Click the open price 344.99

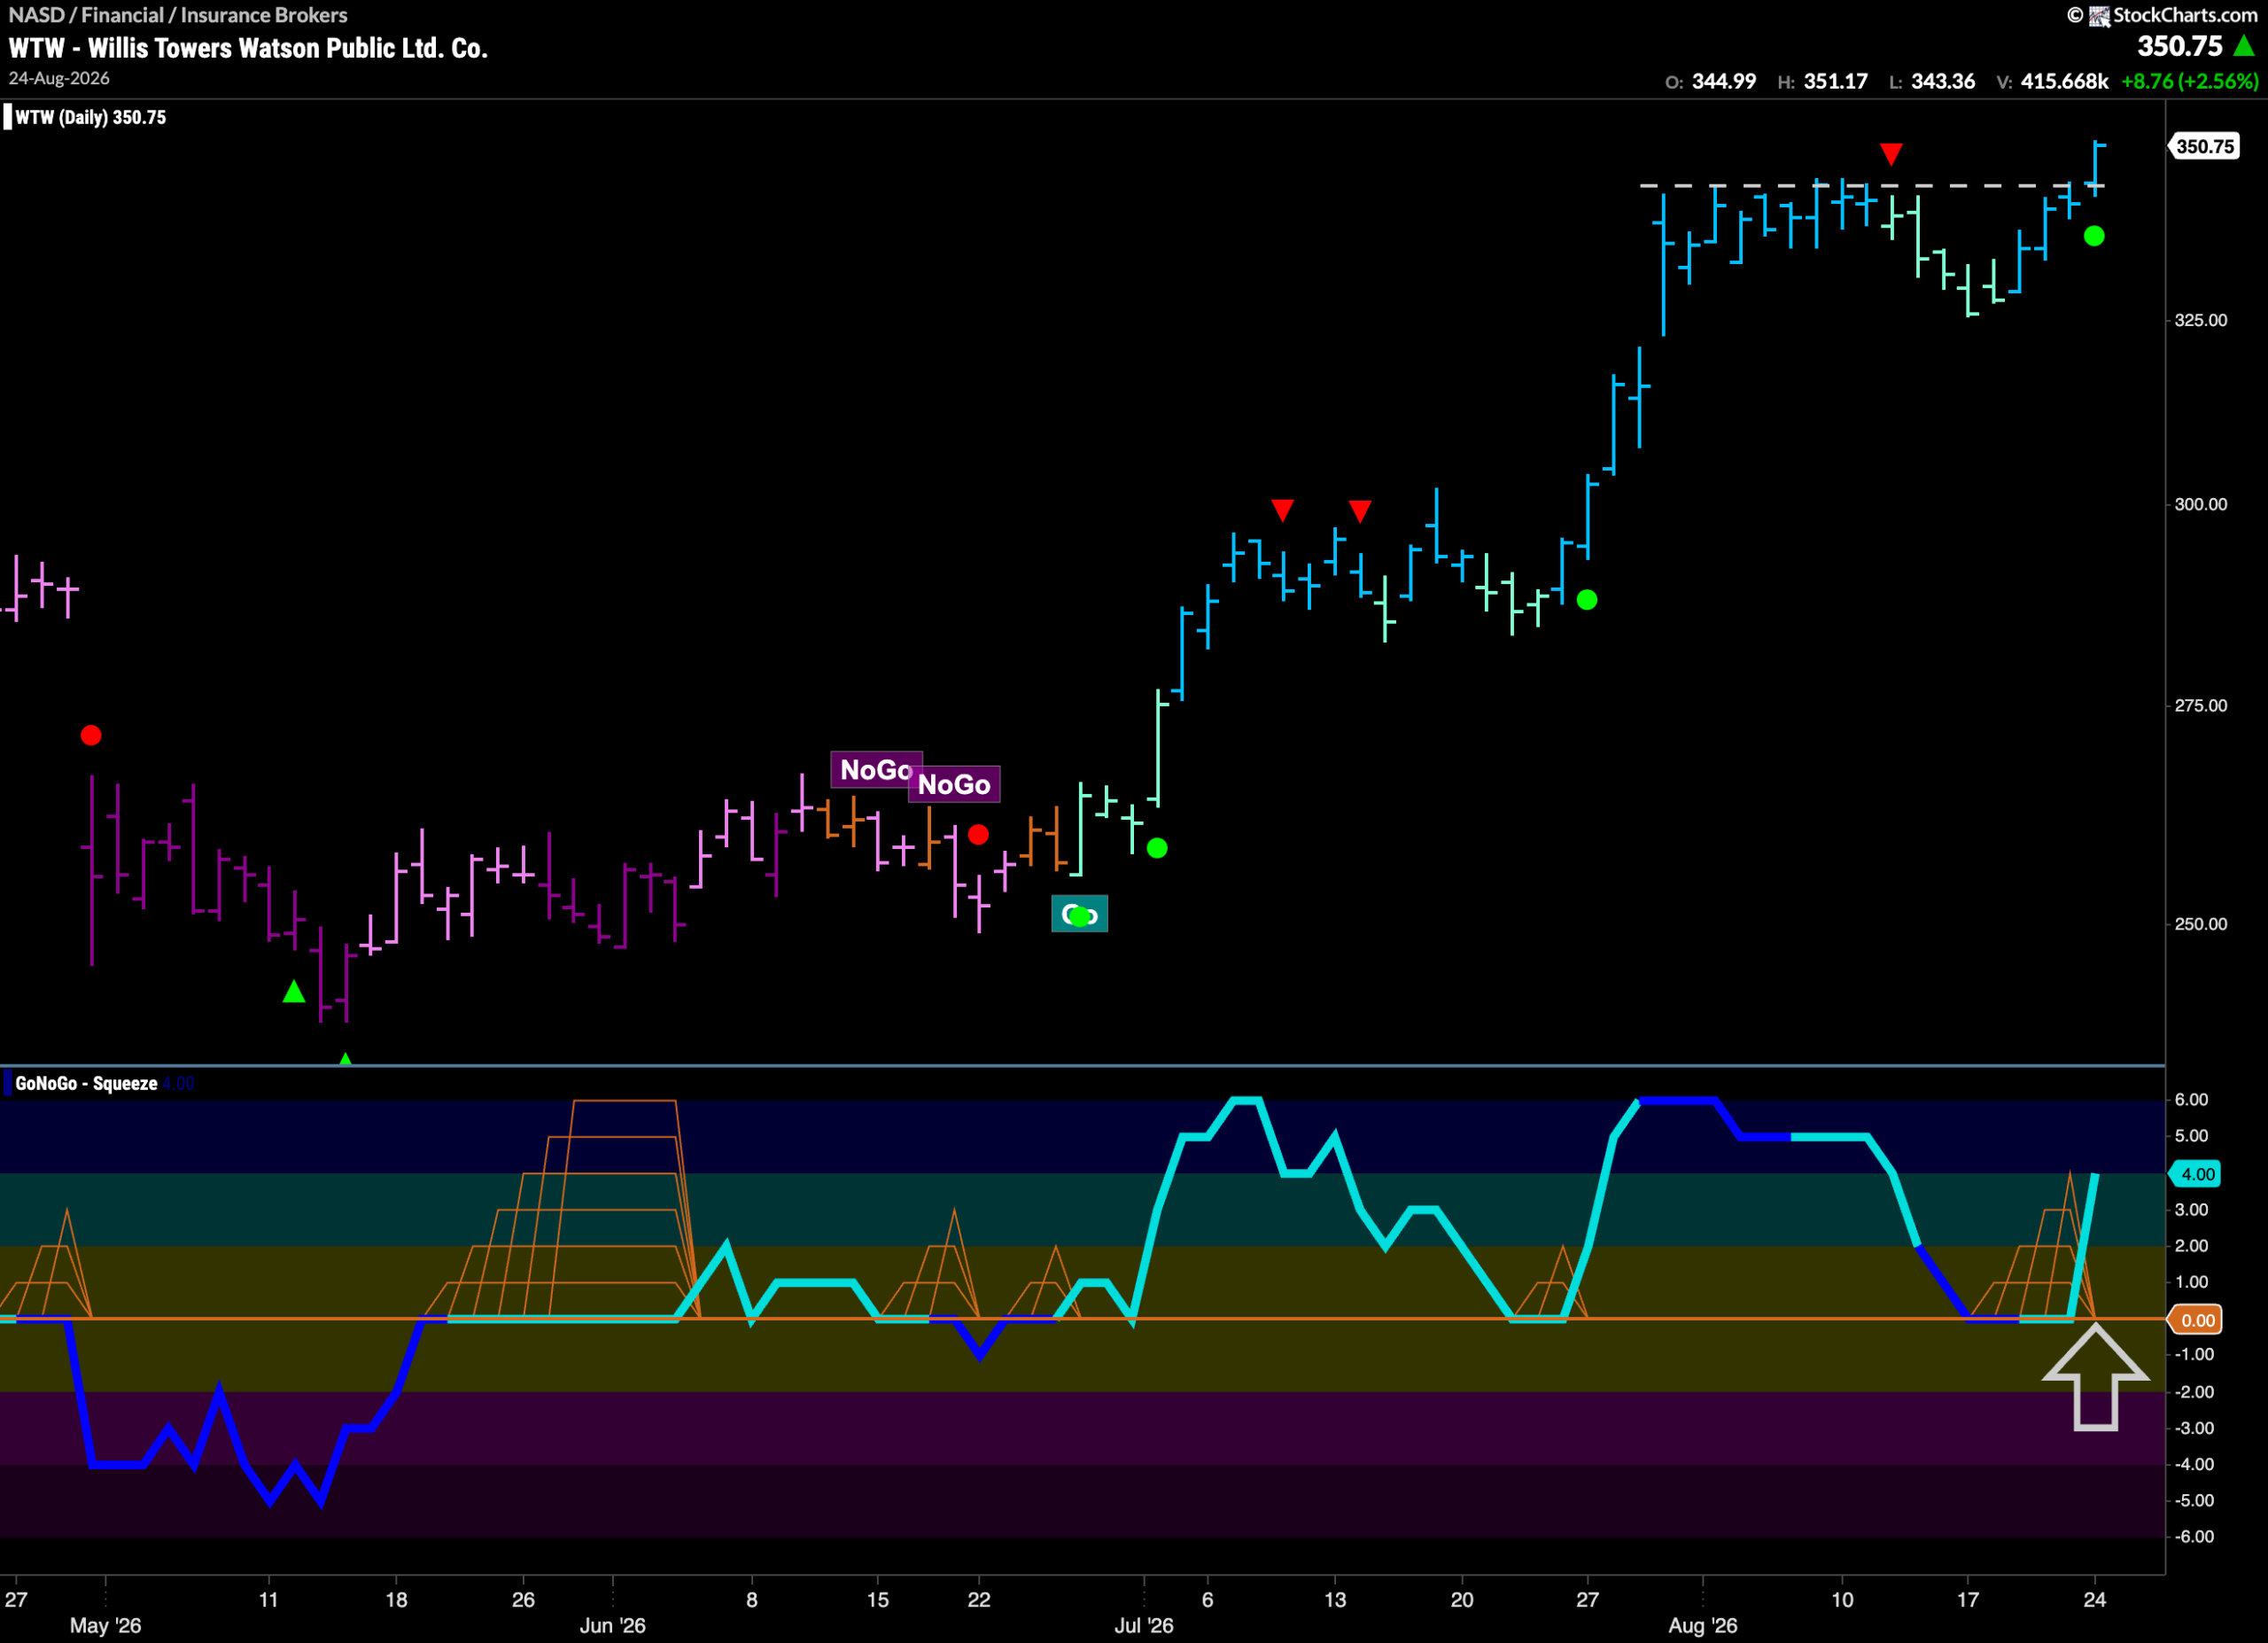(x=1724, y=81)
